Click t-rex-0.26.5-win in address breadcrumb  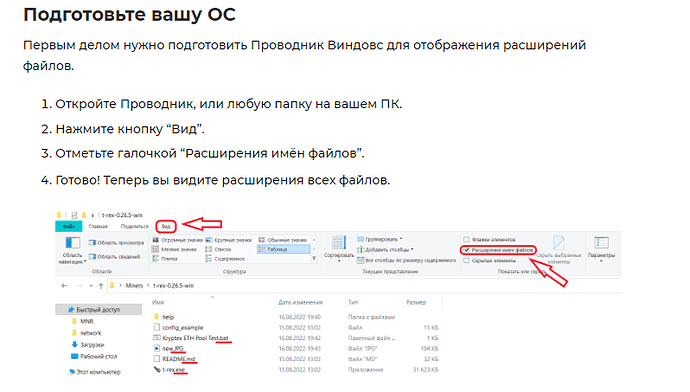[173, 286]
